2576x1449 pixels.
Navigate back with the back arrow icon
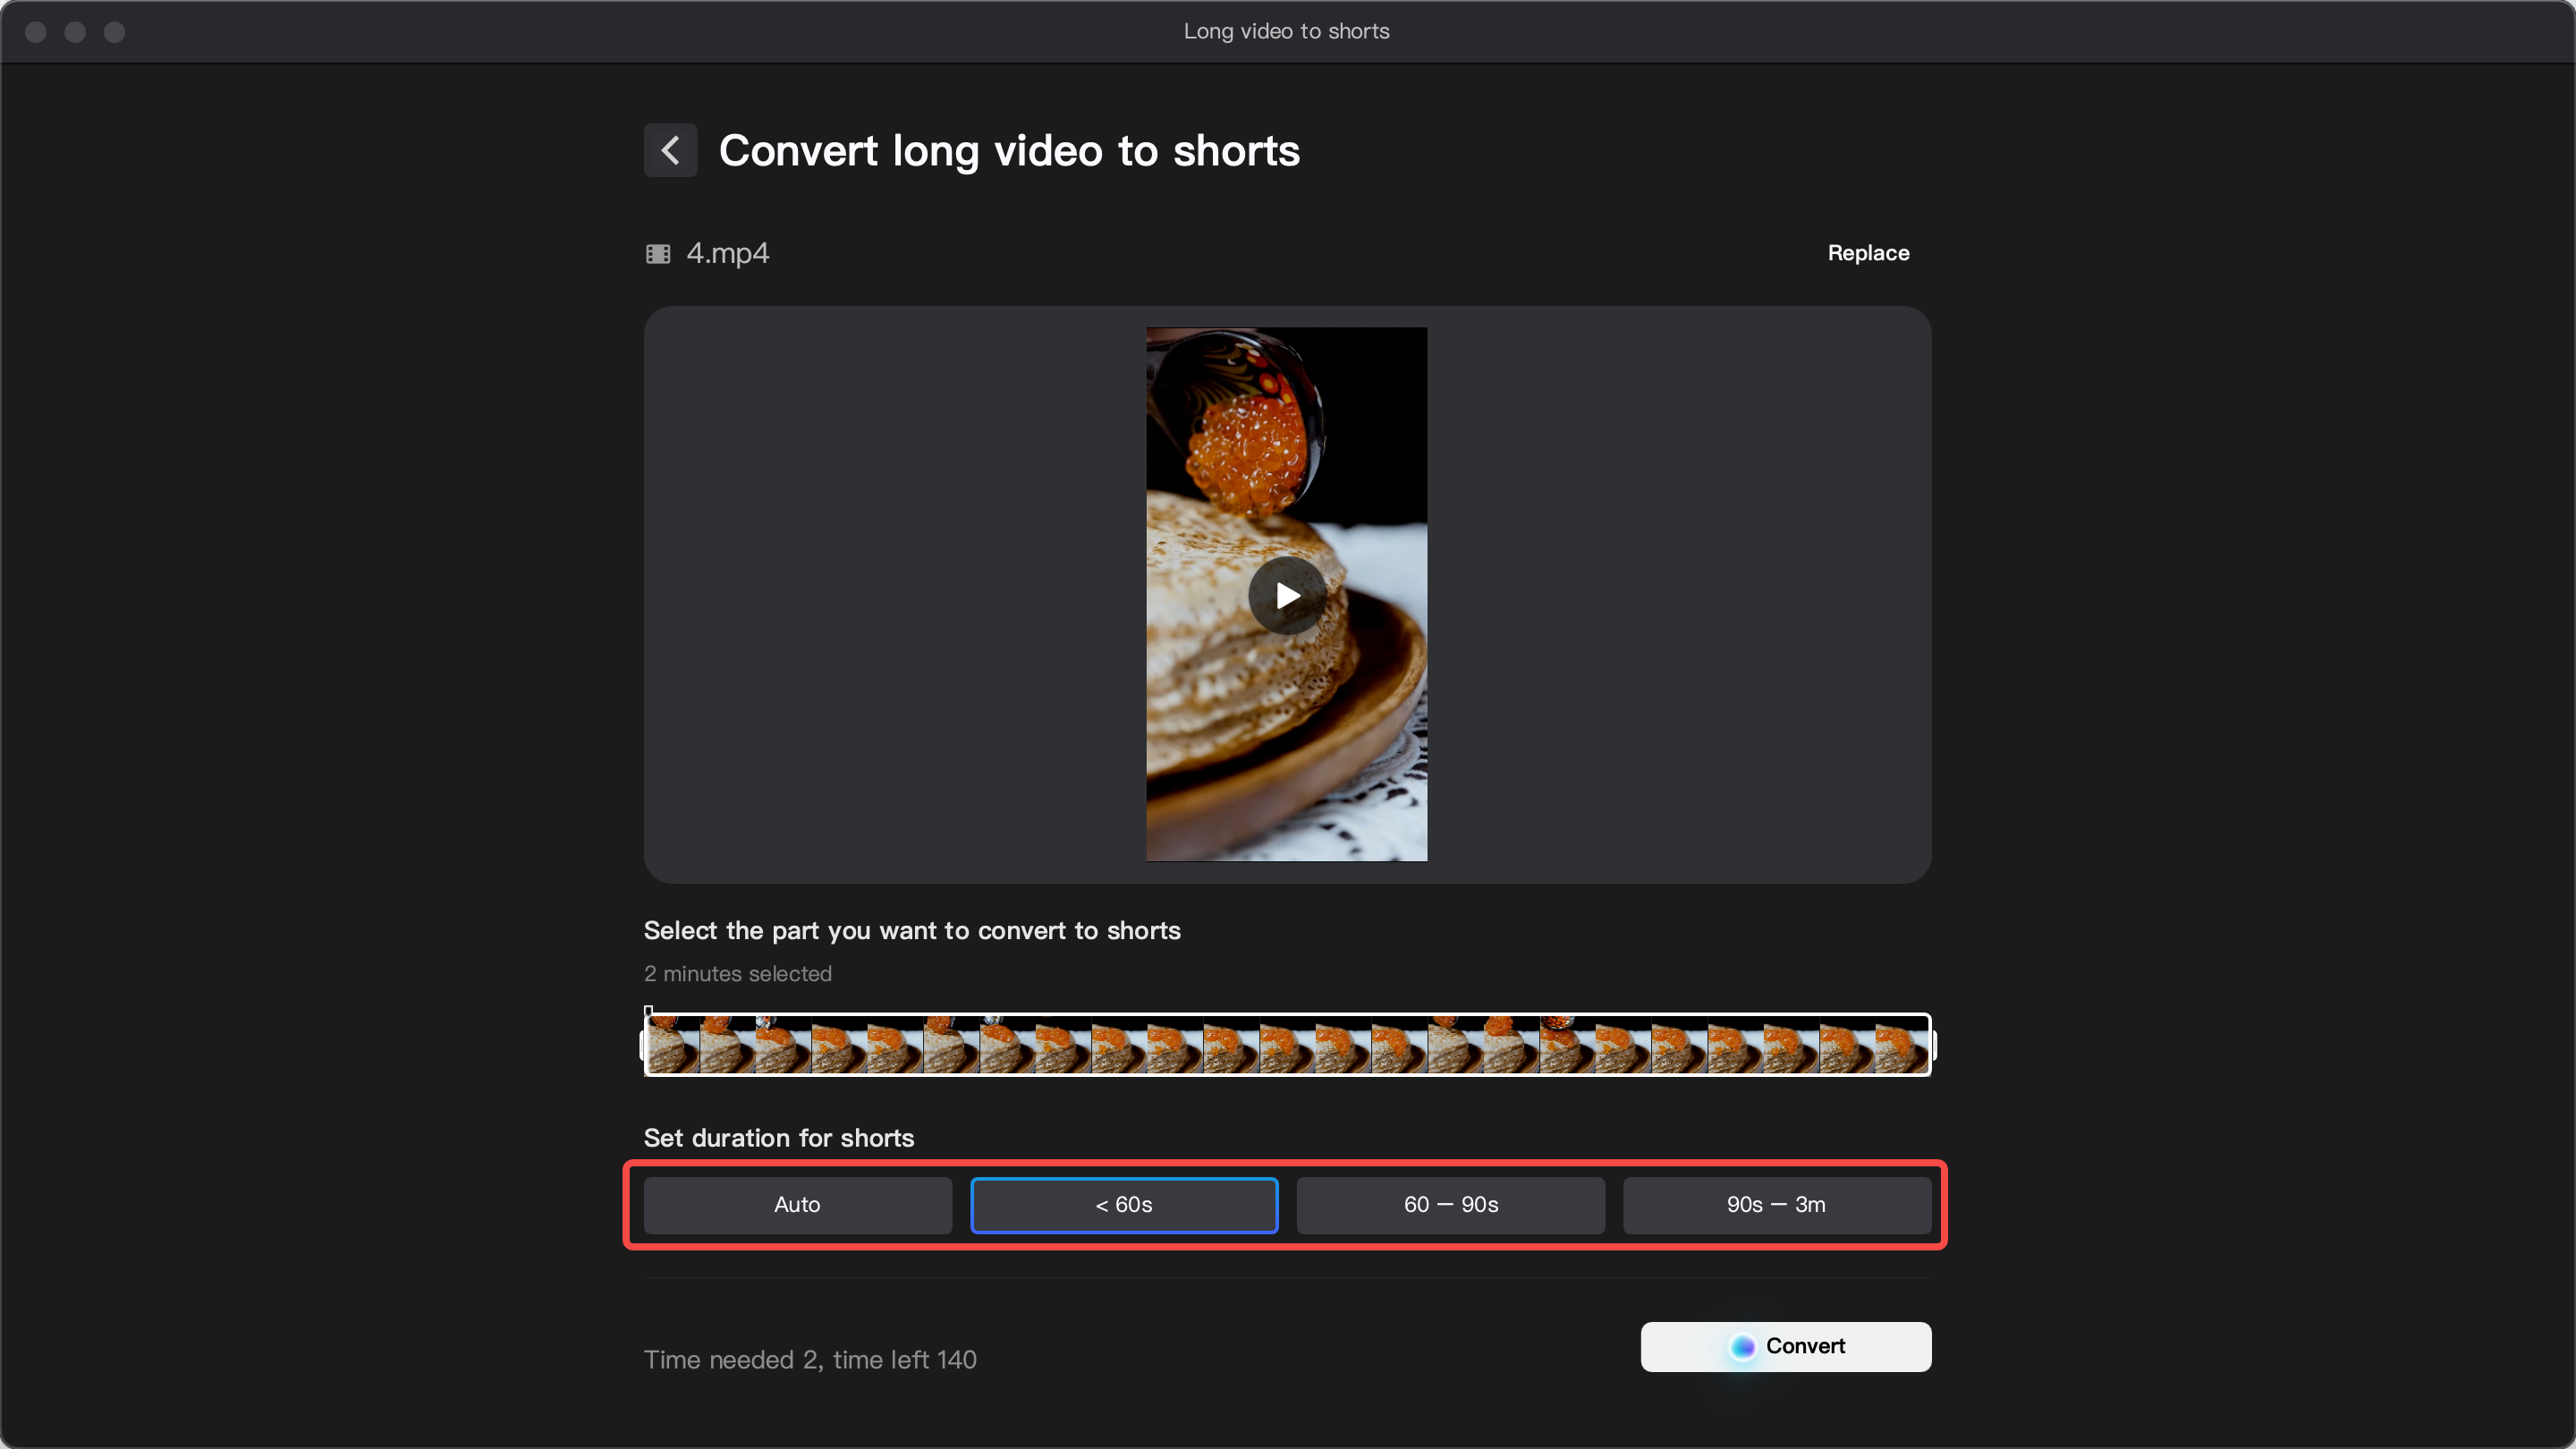click(670, 150)
